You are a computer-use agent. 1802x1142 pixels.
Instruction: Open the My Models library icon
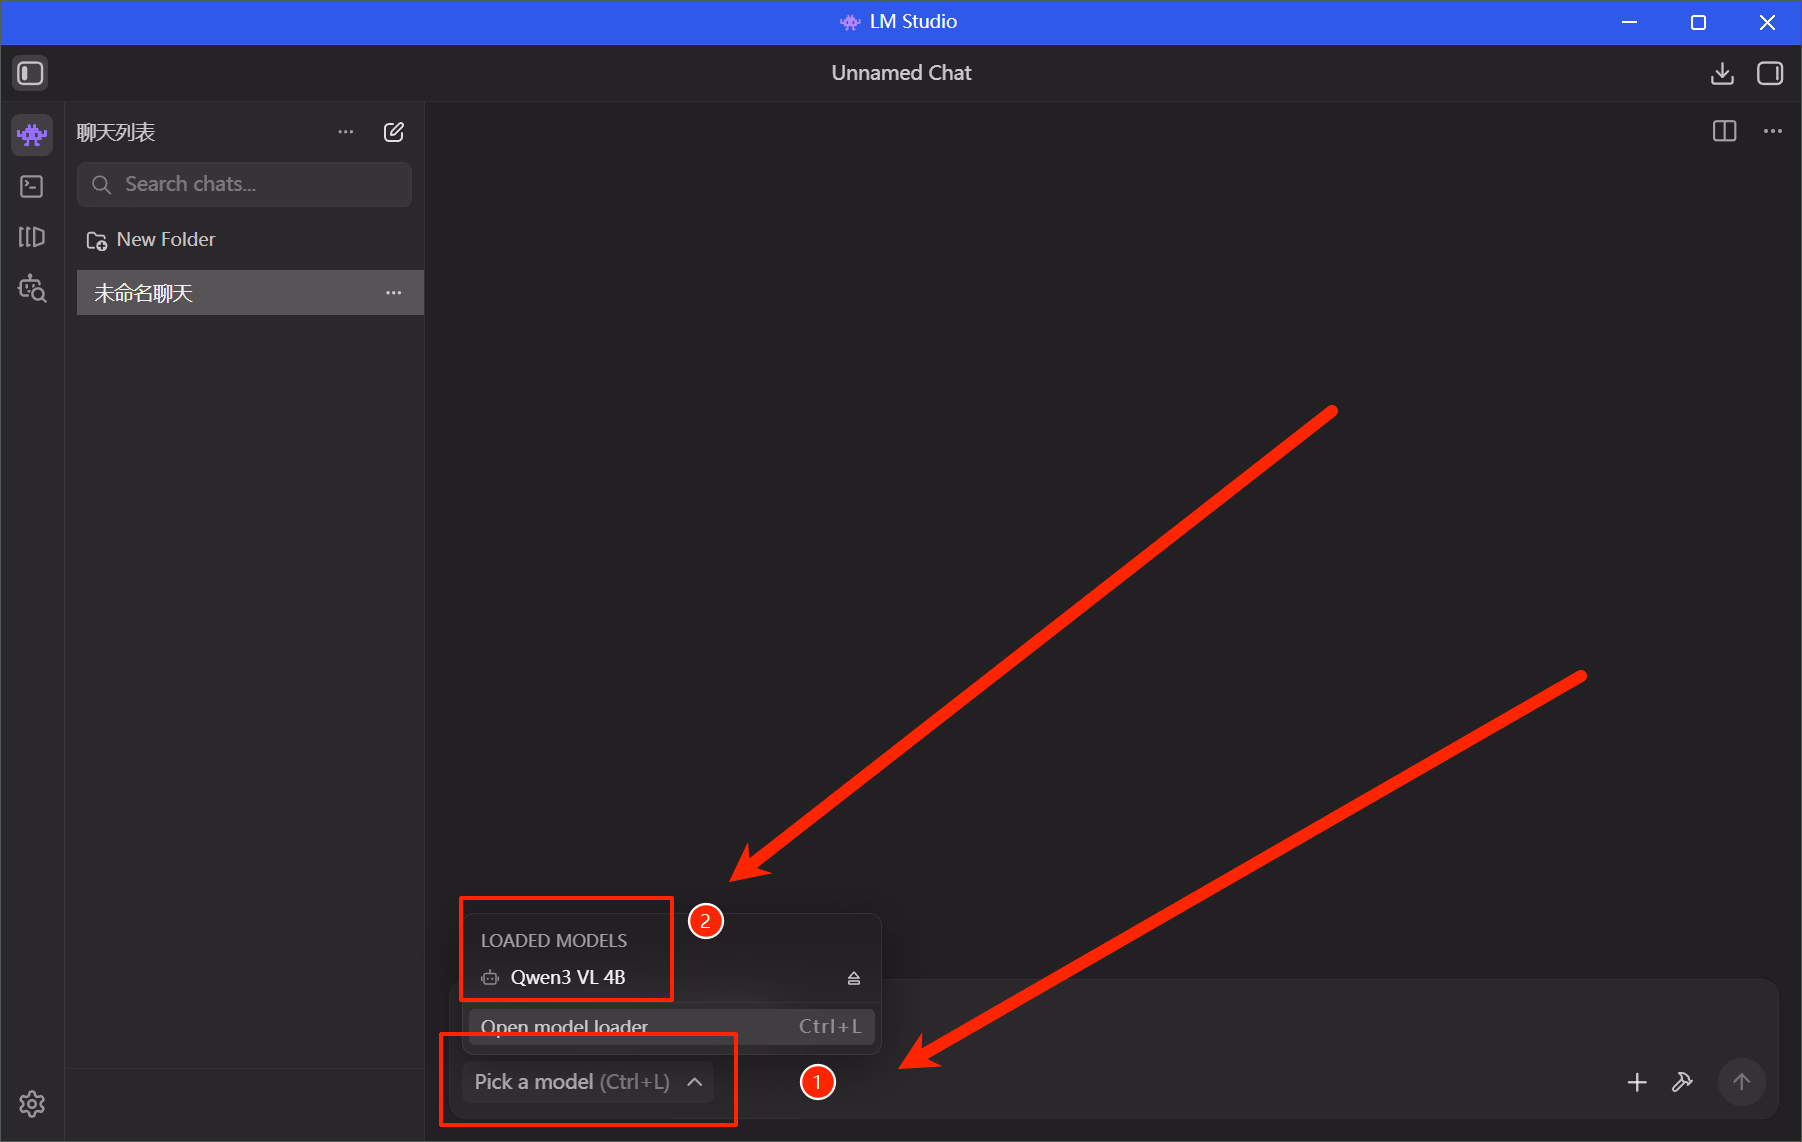pos(32,237)
